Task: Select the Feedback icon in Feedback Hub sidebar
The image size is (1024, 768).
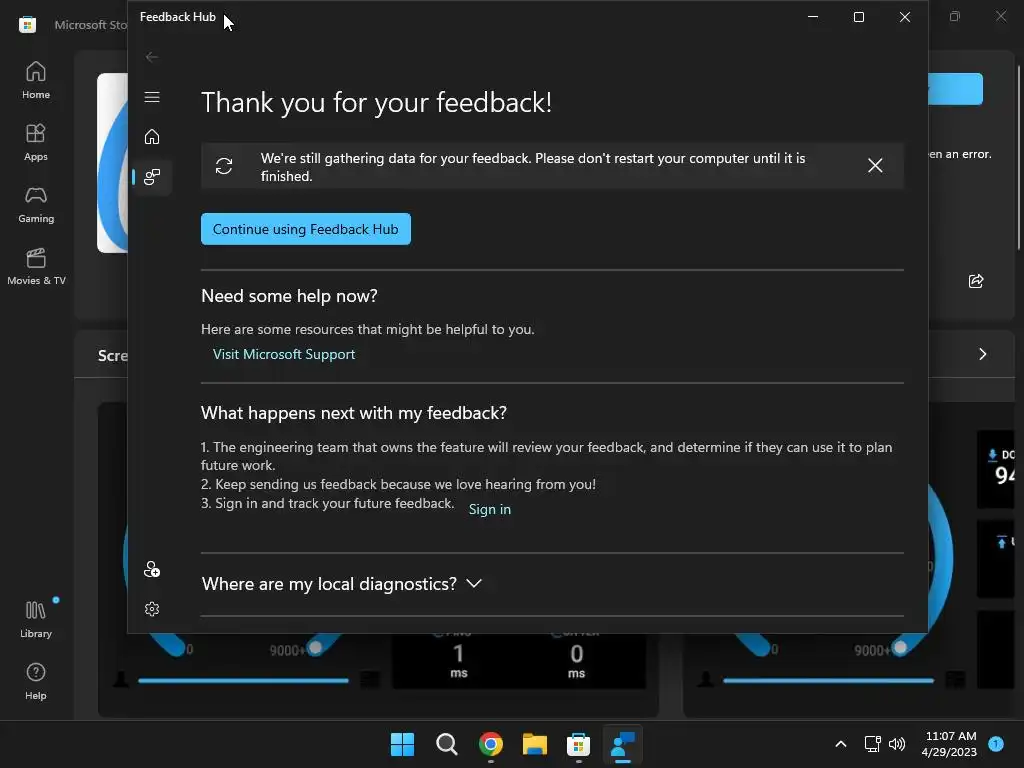Action: pos(152,176)
